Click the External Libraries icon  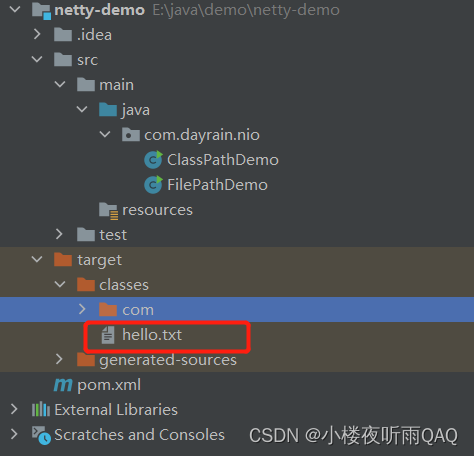(41, 409)
